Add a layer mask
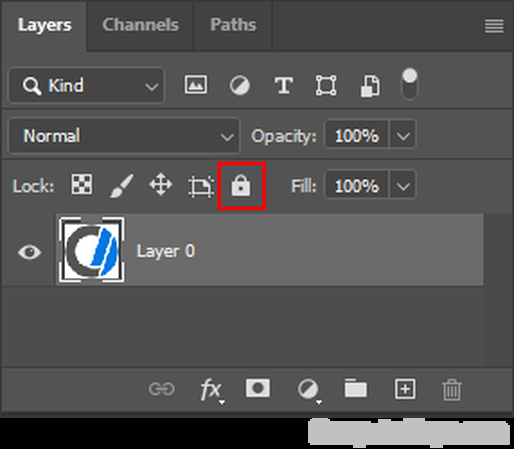The height and width of the screenshot is (449, 514). 258,388
